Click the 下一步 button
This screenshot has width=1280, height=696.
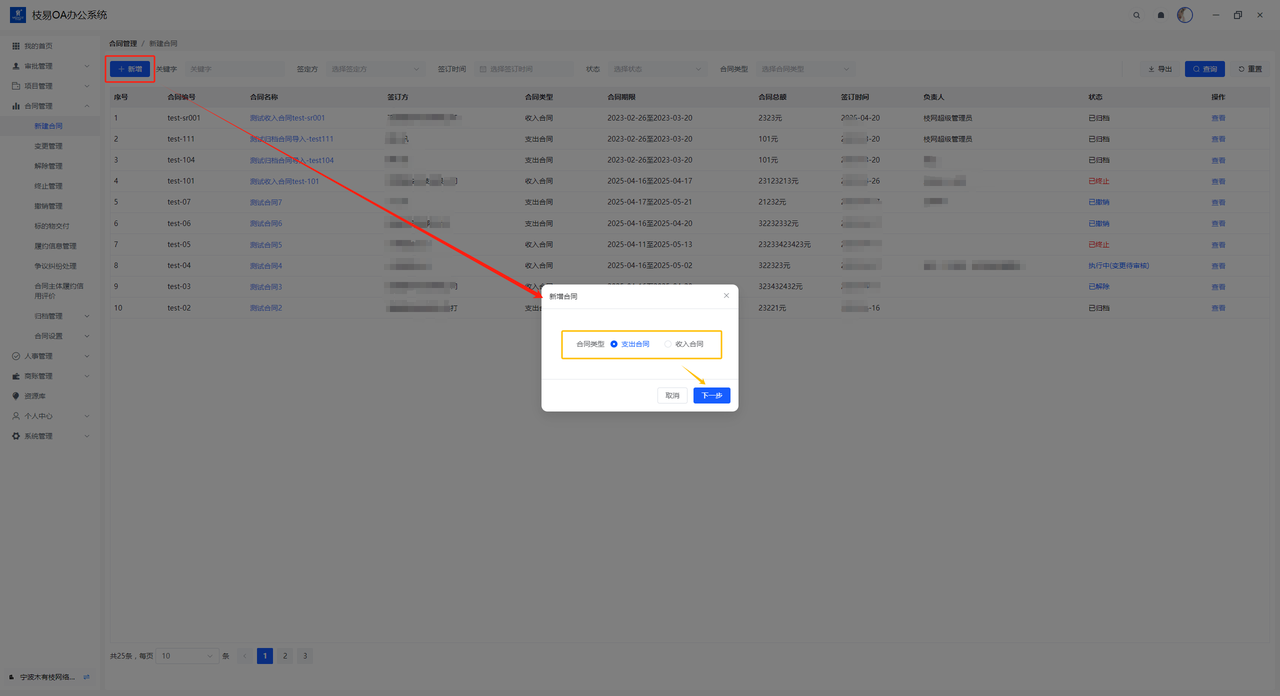[x=711, y=396]
